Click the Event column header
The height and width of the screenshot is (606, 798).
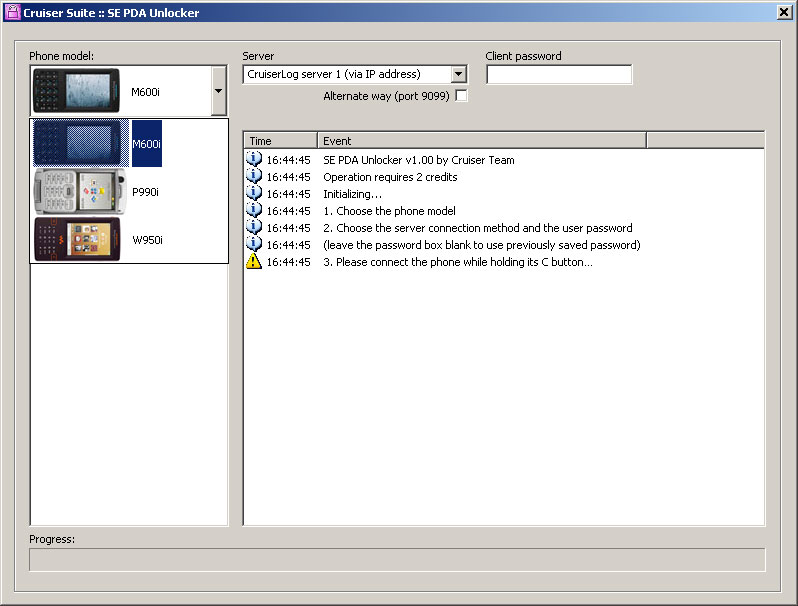click(481, 140)
